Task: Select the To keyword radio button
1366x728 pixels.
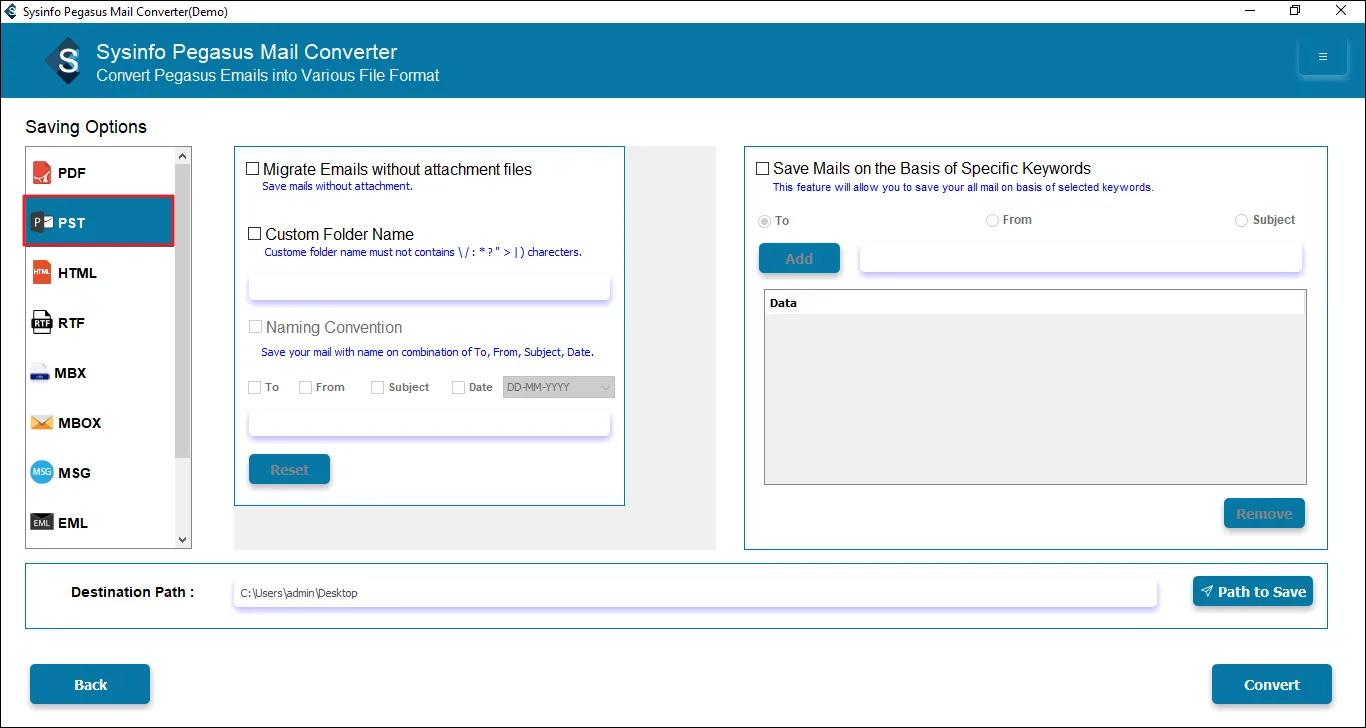Action: click(766, 221)
